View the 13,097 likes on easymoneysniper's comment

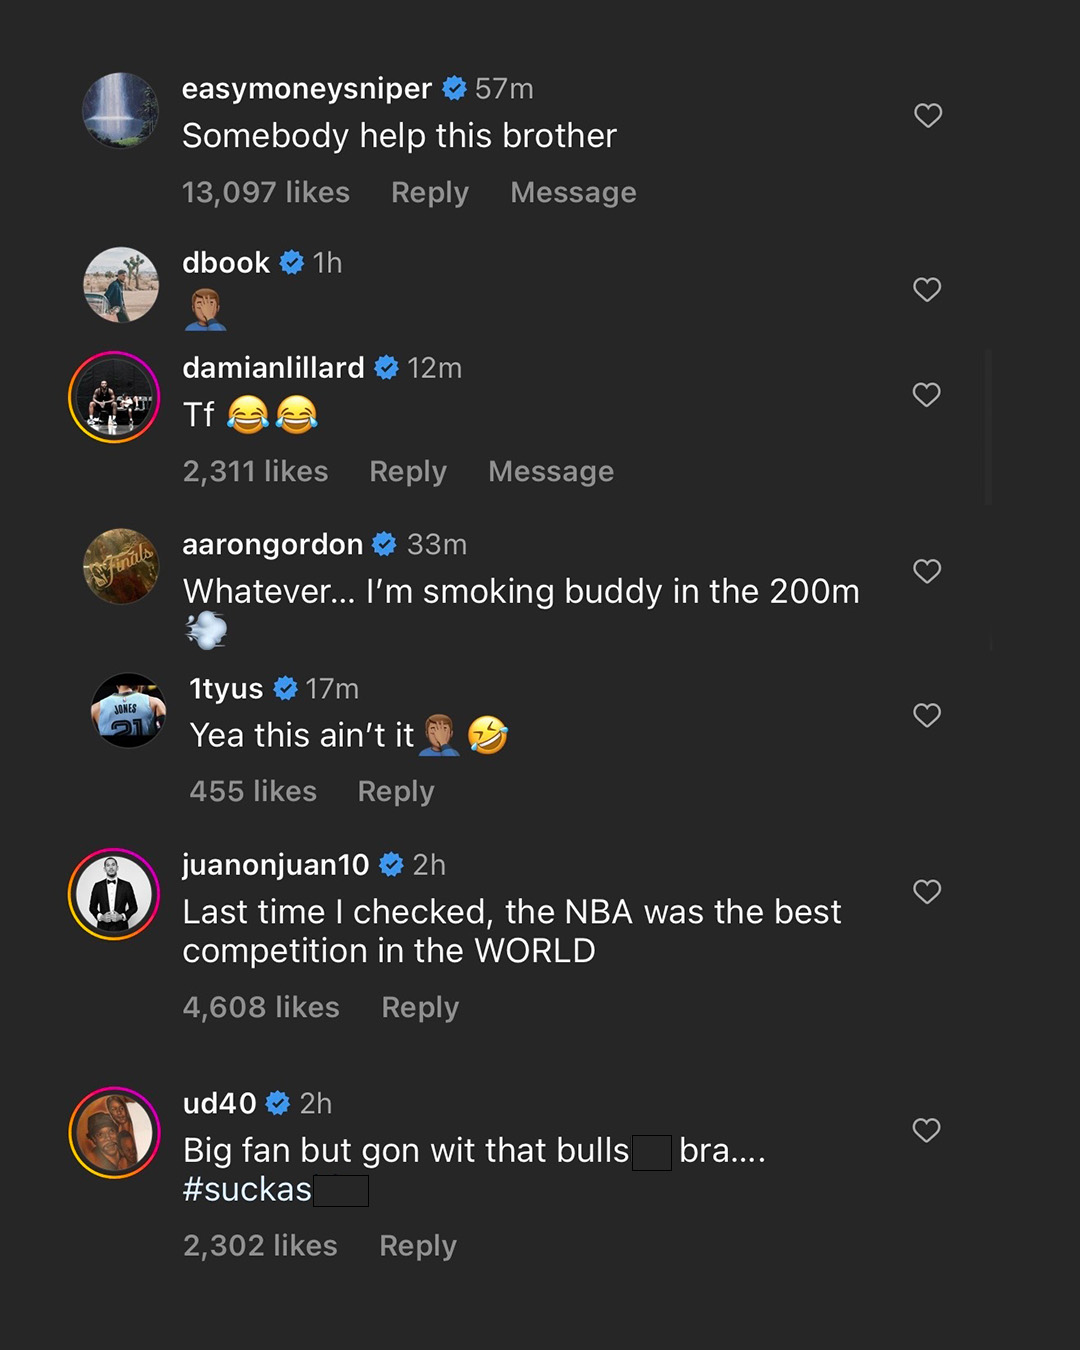(x=267, y=192)
